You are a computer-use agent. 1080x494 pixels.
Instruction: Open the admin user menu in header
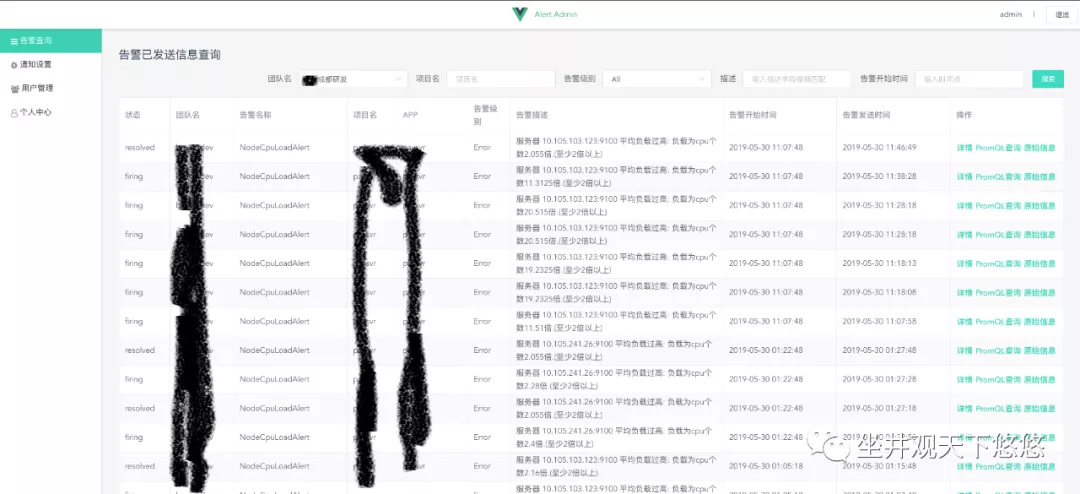pyautogui.click(x=1011, y=14)
